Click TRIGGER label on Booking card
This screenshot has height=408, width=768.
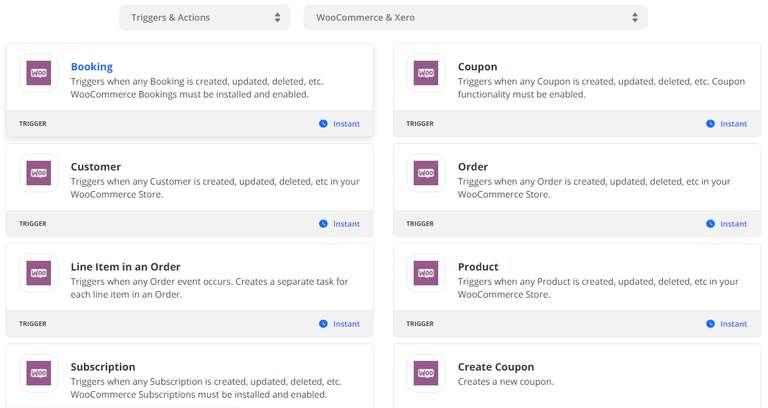tap(33, 123)
